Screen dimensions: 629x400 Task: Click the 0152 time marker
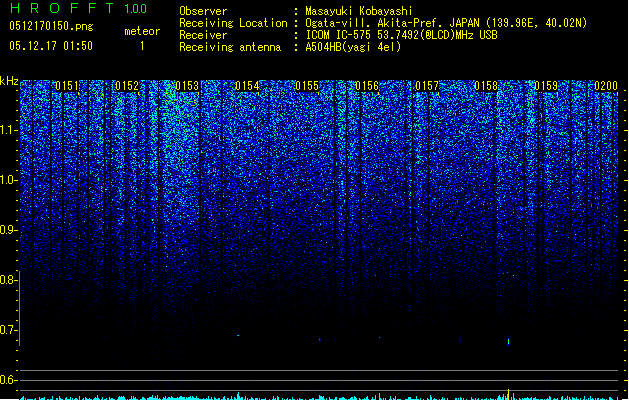pyautogui.click(x=127, y=86)
